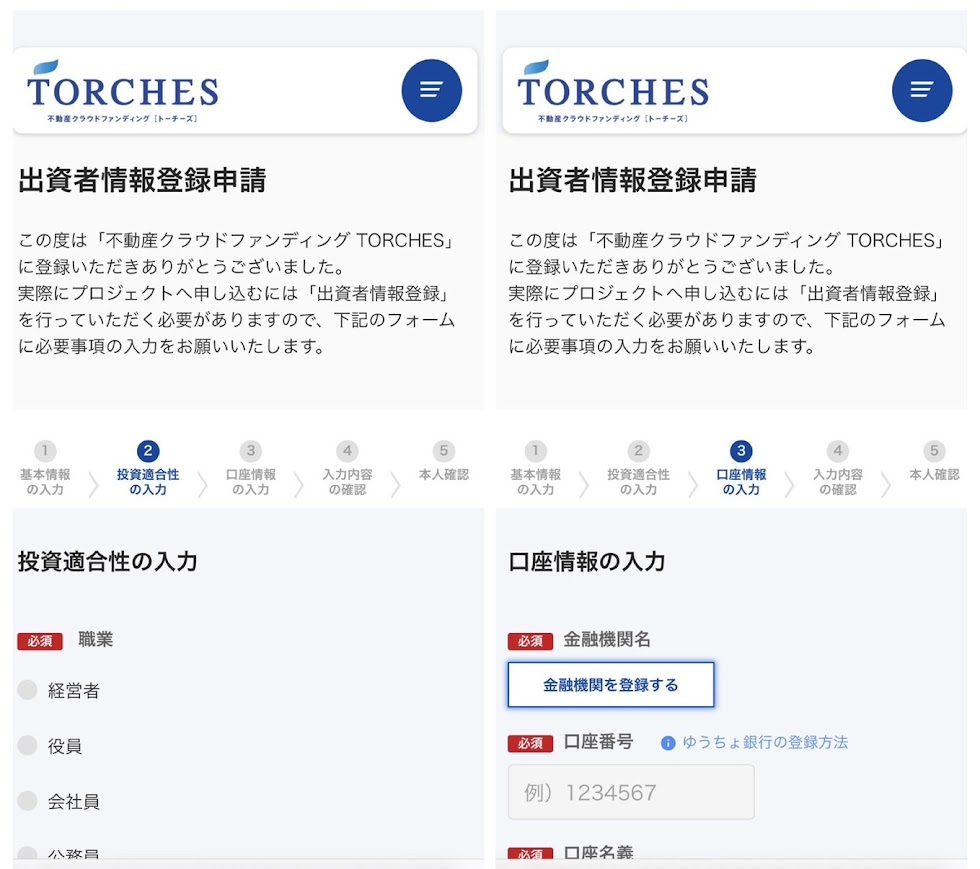The width and height of the screenshot is (980, 869).
Task: Select the 経営者 occupation radio button
Action: pos(28,690)
